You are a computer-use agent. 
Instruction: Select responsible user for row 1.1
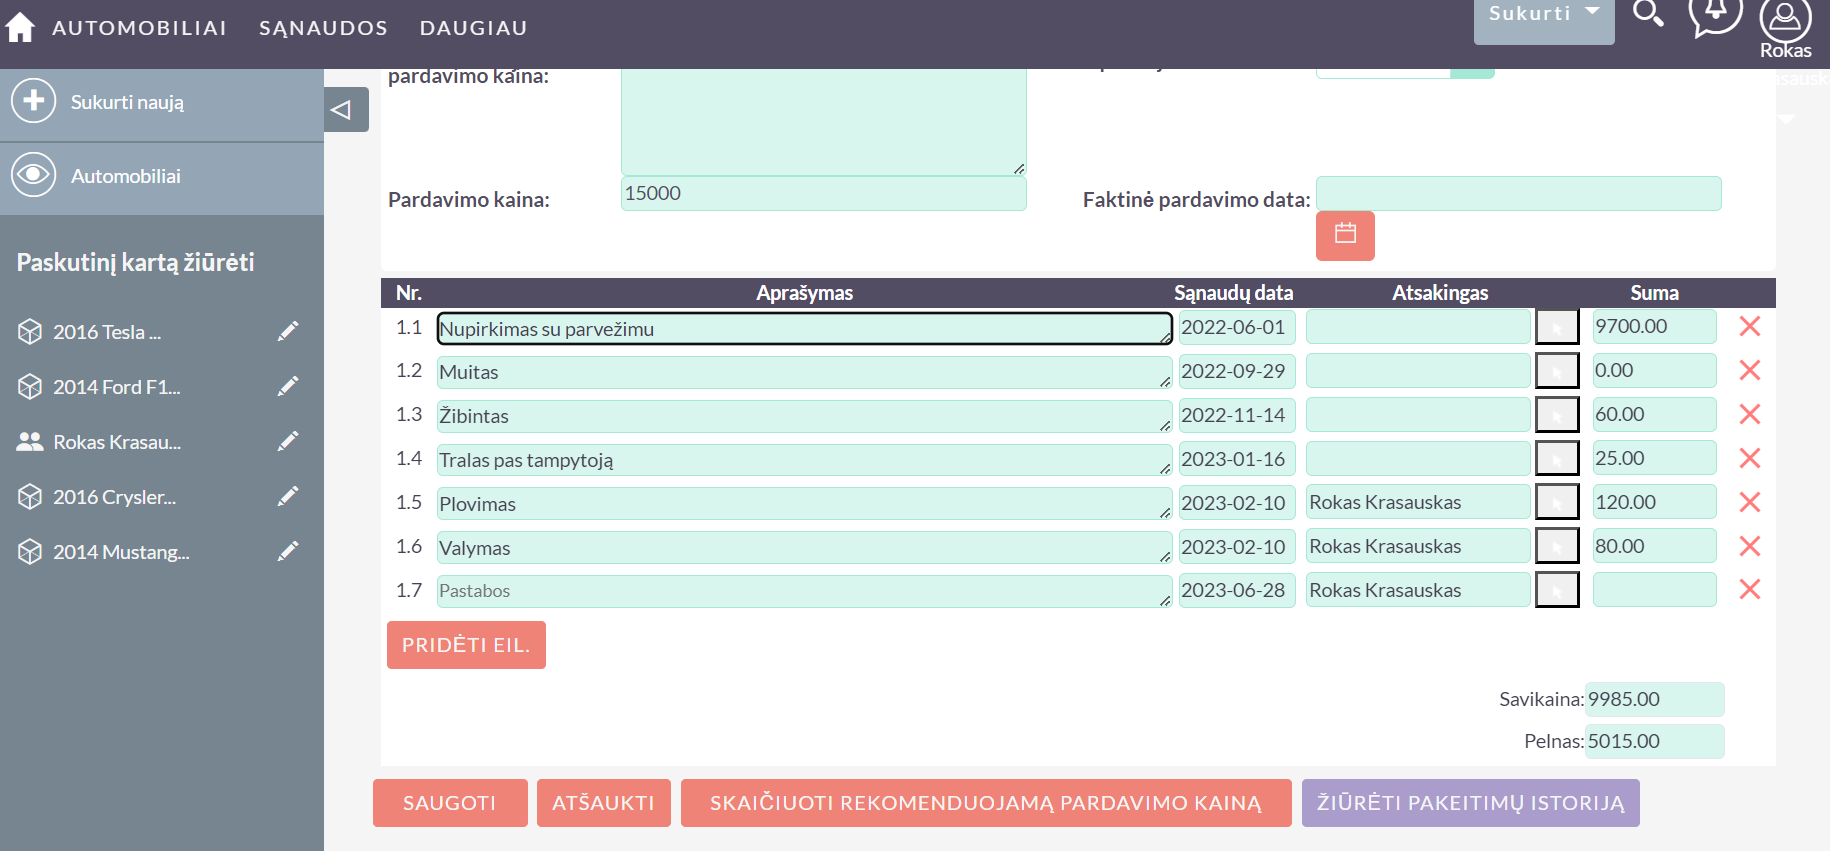[1557, 327]
